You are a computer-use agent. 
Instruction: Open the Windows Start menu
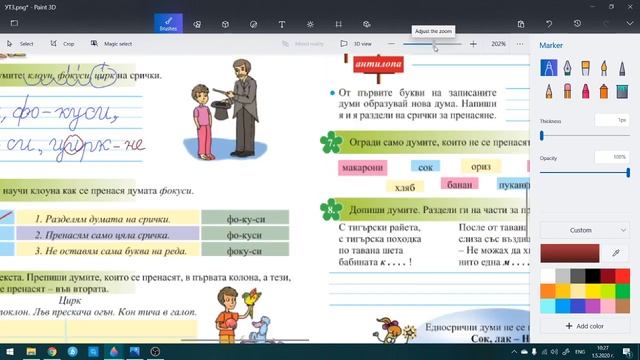point(10,351)
